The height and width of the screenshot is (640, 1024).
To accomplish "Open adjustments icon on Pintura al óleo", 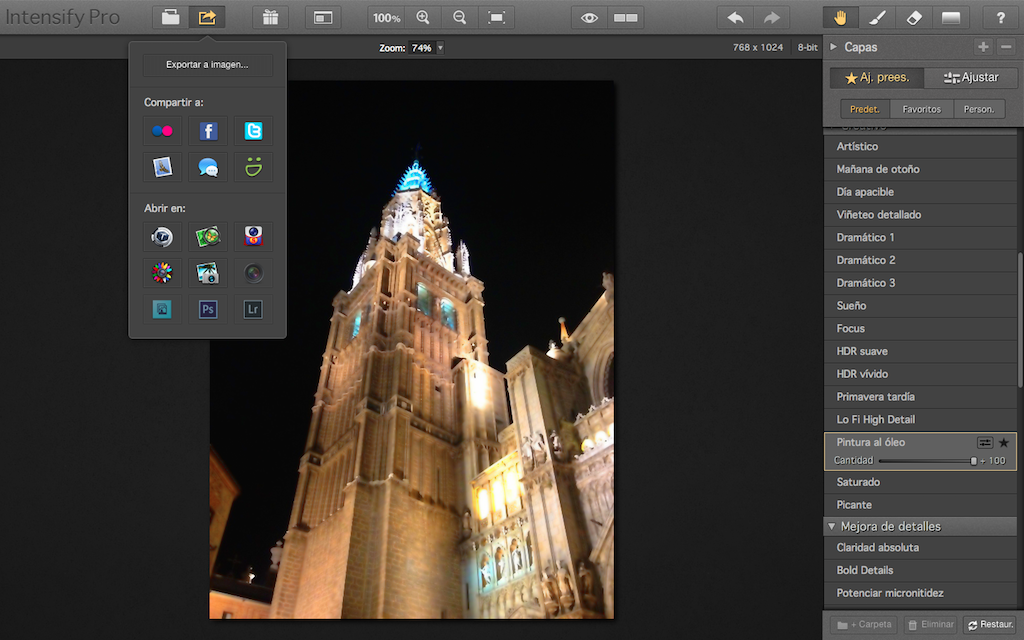I will (985, 443).
